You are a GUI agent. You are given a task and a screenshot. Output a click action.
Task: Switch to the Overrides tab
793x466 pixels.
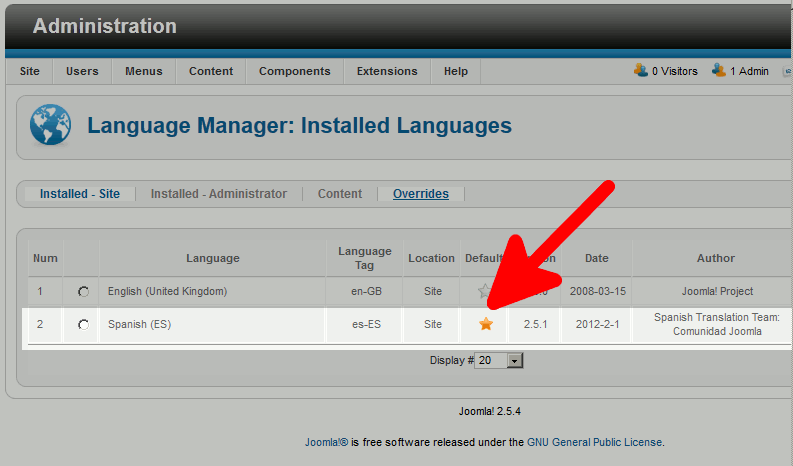tap(420, 194)
